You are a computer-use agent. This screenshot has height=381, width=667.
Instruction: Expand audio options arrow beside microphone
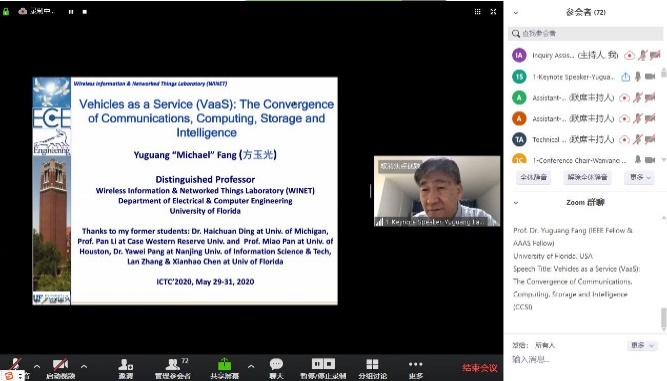(x=37, y=366)
